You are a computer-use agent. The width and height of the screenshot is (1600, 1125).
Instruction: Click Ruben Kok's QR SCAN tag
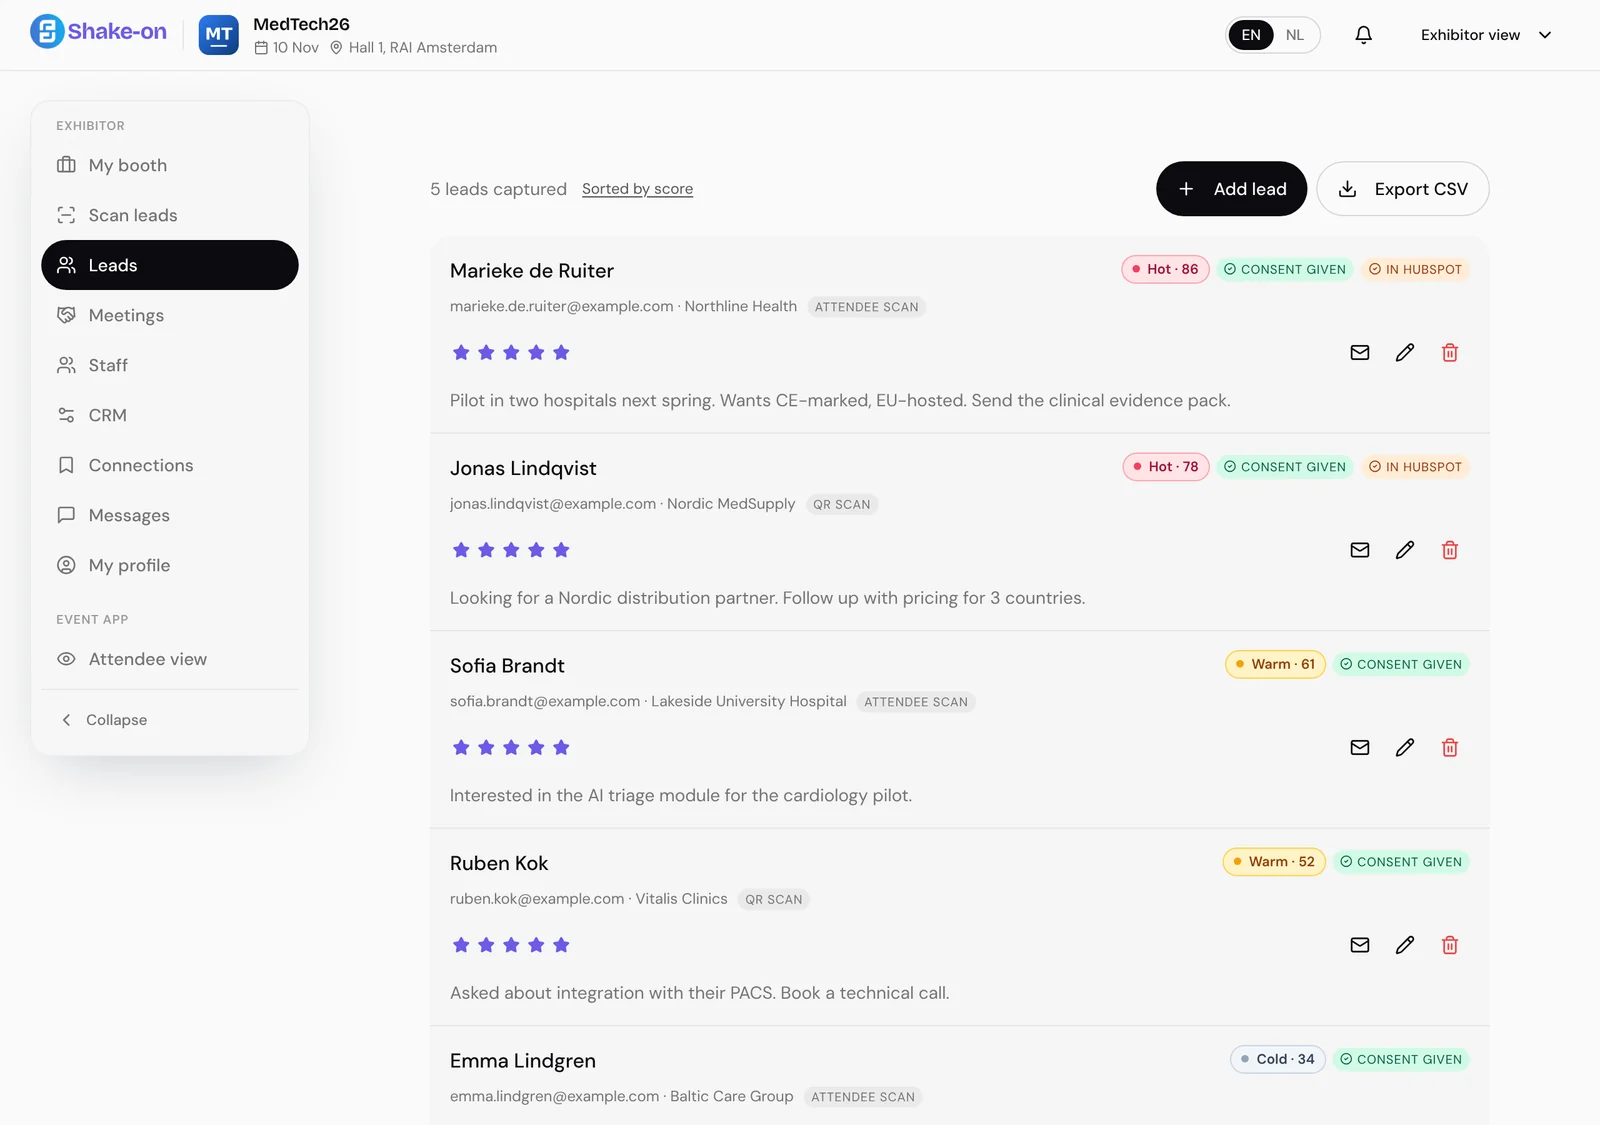tap(774, 899)
